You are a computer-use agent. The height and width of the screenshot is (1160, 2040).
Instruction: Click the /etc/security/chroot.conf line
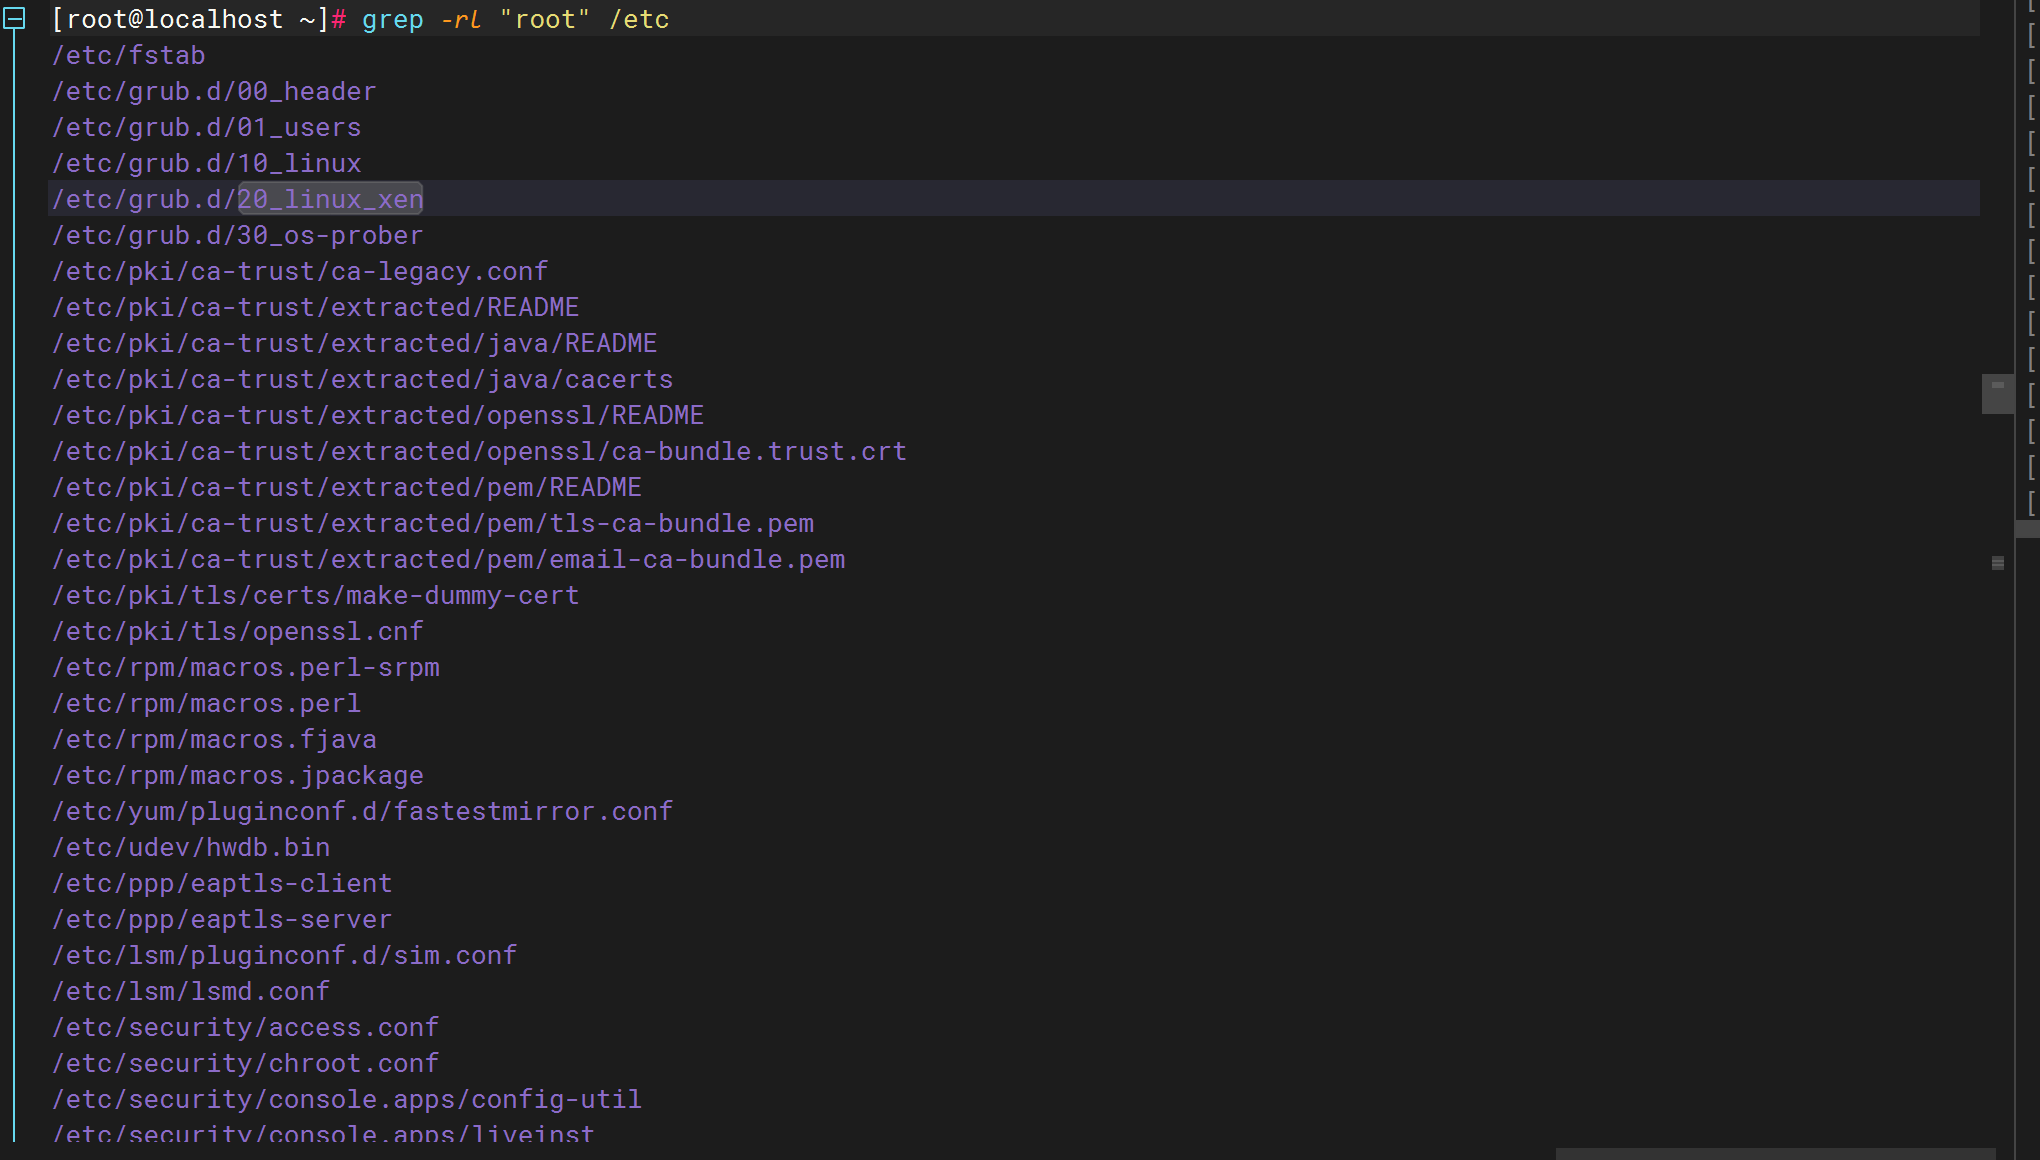[x=245, y=1063]
